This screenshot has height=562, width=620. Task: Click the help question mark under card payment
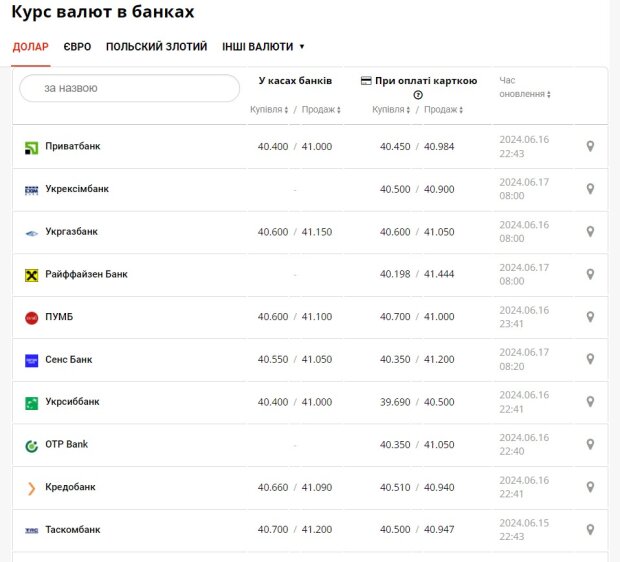tap(418, 95)
